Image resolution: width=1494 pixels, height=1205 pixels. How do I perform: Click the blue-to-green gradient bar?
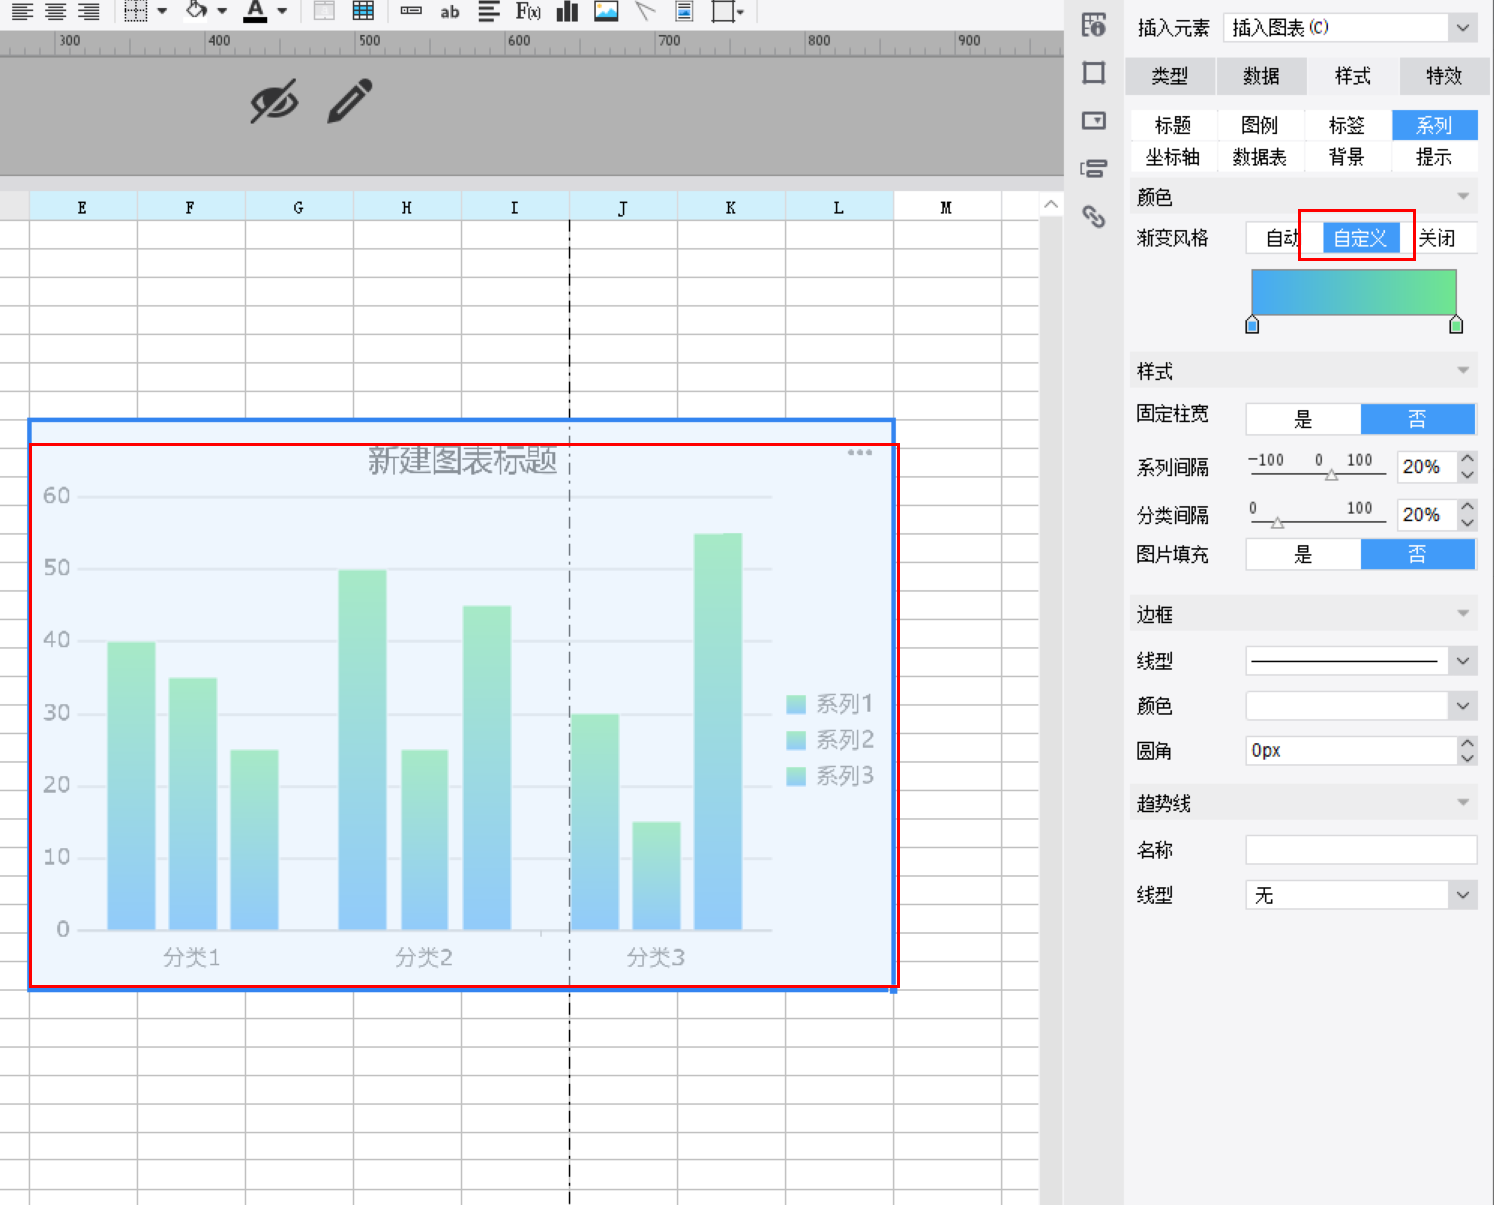click(x=1354, y=292)
